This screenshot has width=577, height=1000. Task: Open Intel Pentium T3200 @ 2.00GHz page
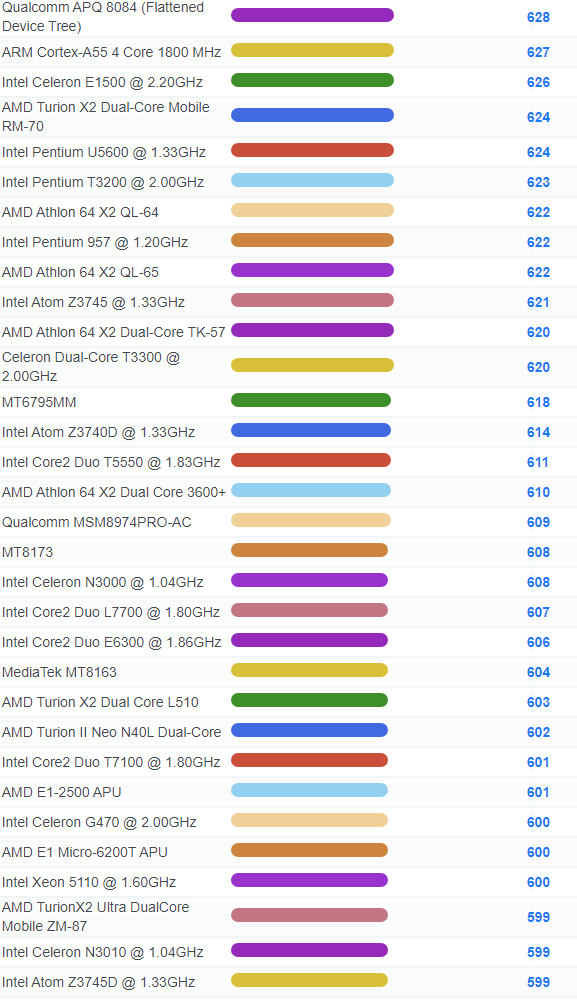pyautogui.click(x=103, y=182)
